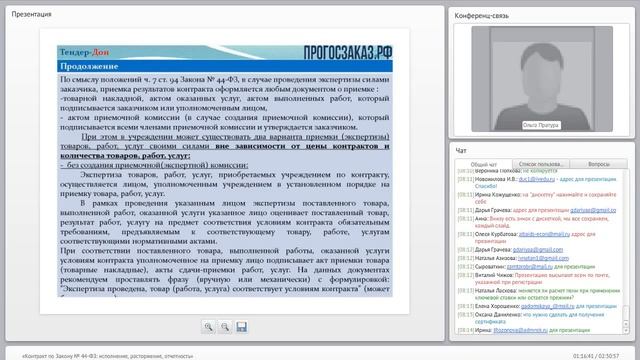The width and height of the screenshot is (640, 360).
Task: Open the Список пользователей tab
Action: coord(540,164)
